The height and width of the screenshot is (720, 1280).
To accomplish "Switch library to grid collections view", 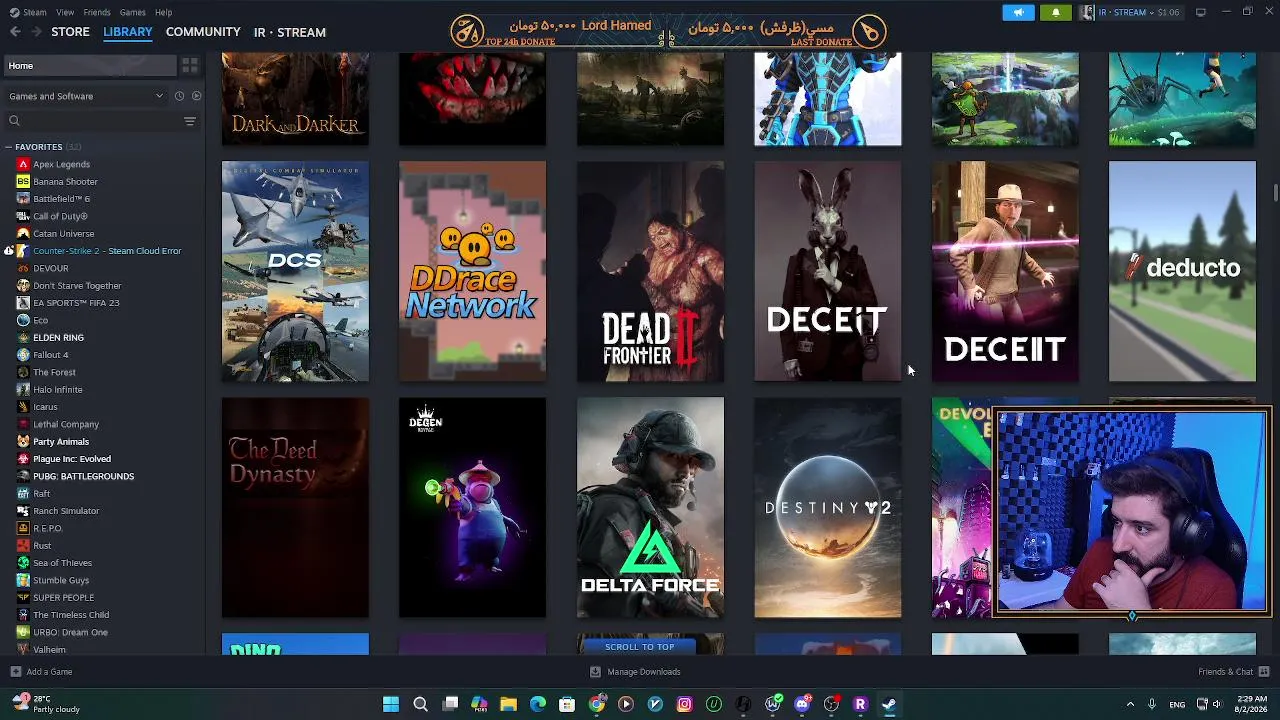I will pyautogui.click(x=190, y=65).
